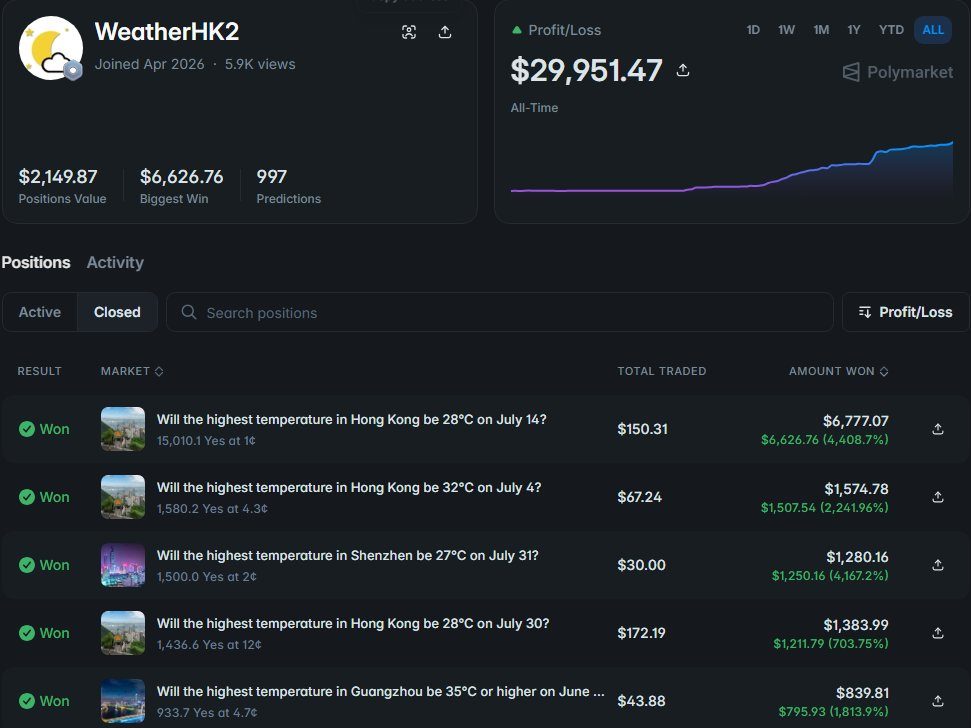
Task: Click share icon next to WeatherHK2 name
Action: [445, 32]
